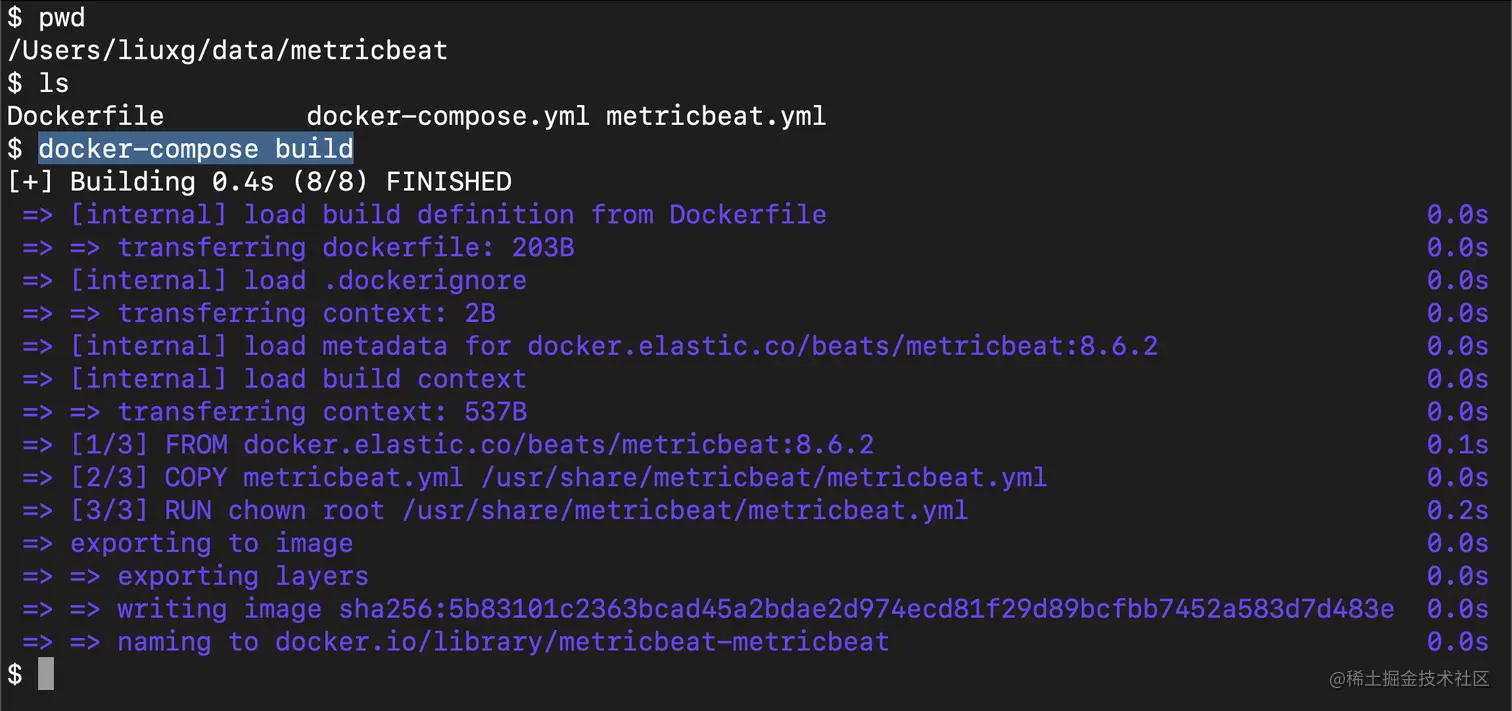This screenshot has width=1512, height=711.
Task: Click the Building 0.4s (8/8) FINISHED line
Action: [260, 182]
